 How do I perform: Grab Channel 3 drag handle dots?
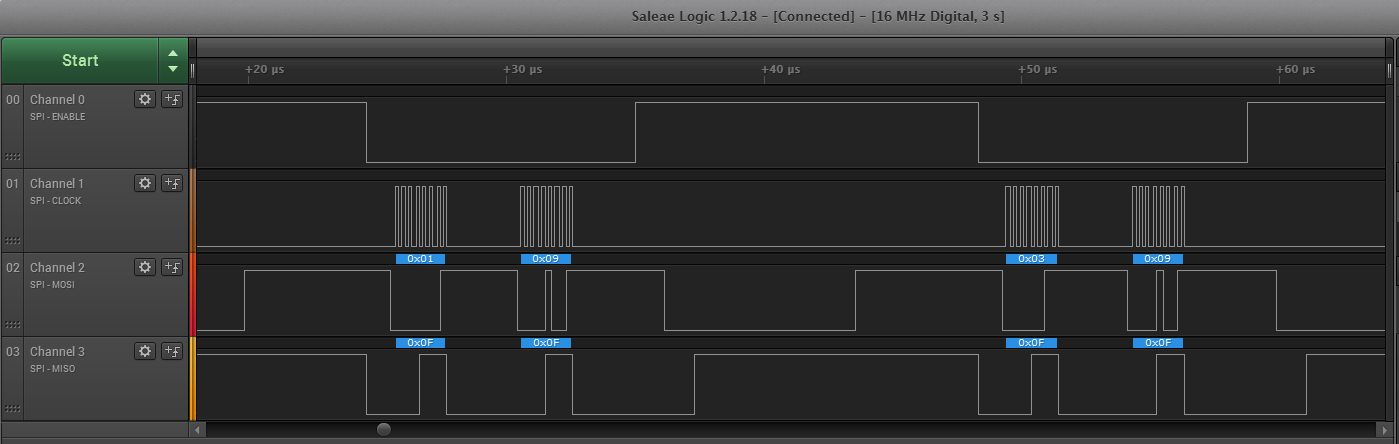coord(12,408)
